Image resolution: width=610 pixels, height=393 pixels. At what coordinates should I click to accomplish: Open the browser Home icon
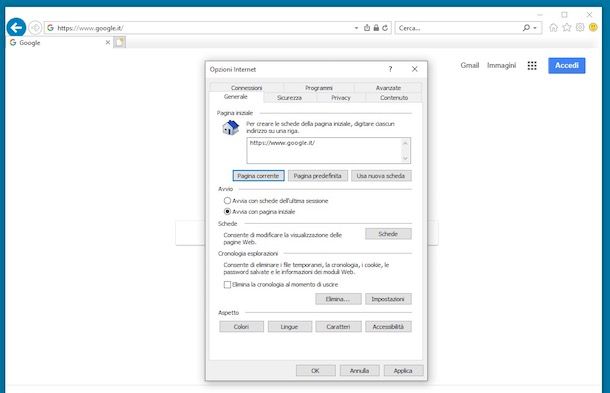pos(553,28)
